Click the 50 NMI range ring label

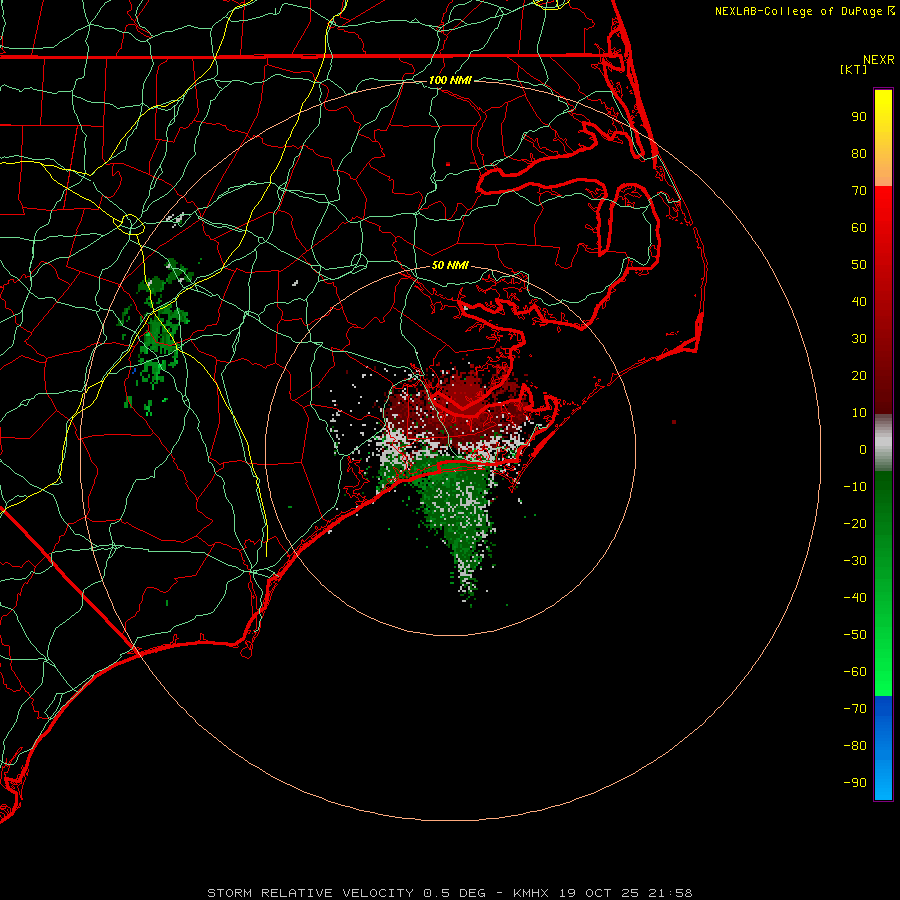(450, 265)
